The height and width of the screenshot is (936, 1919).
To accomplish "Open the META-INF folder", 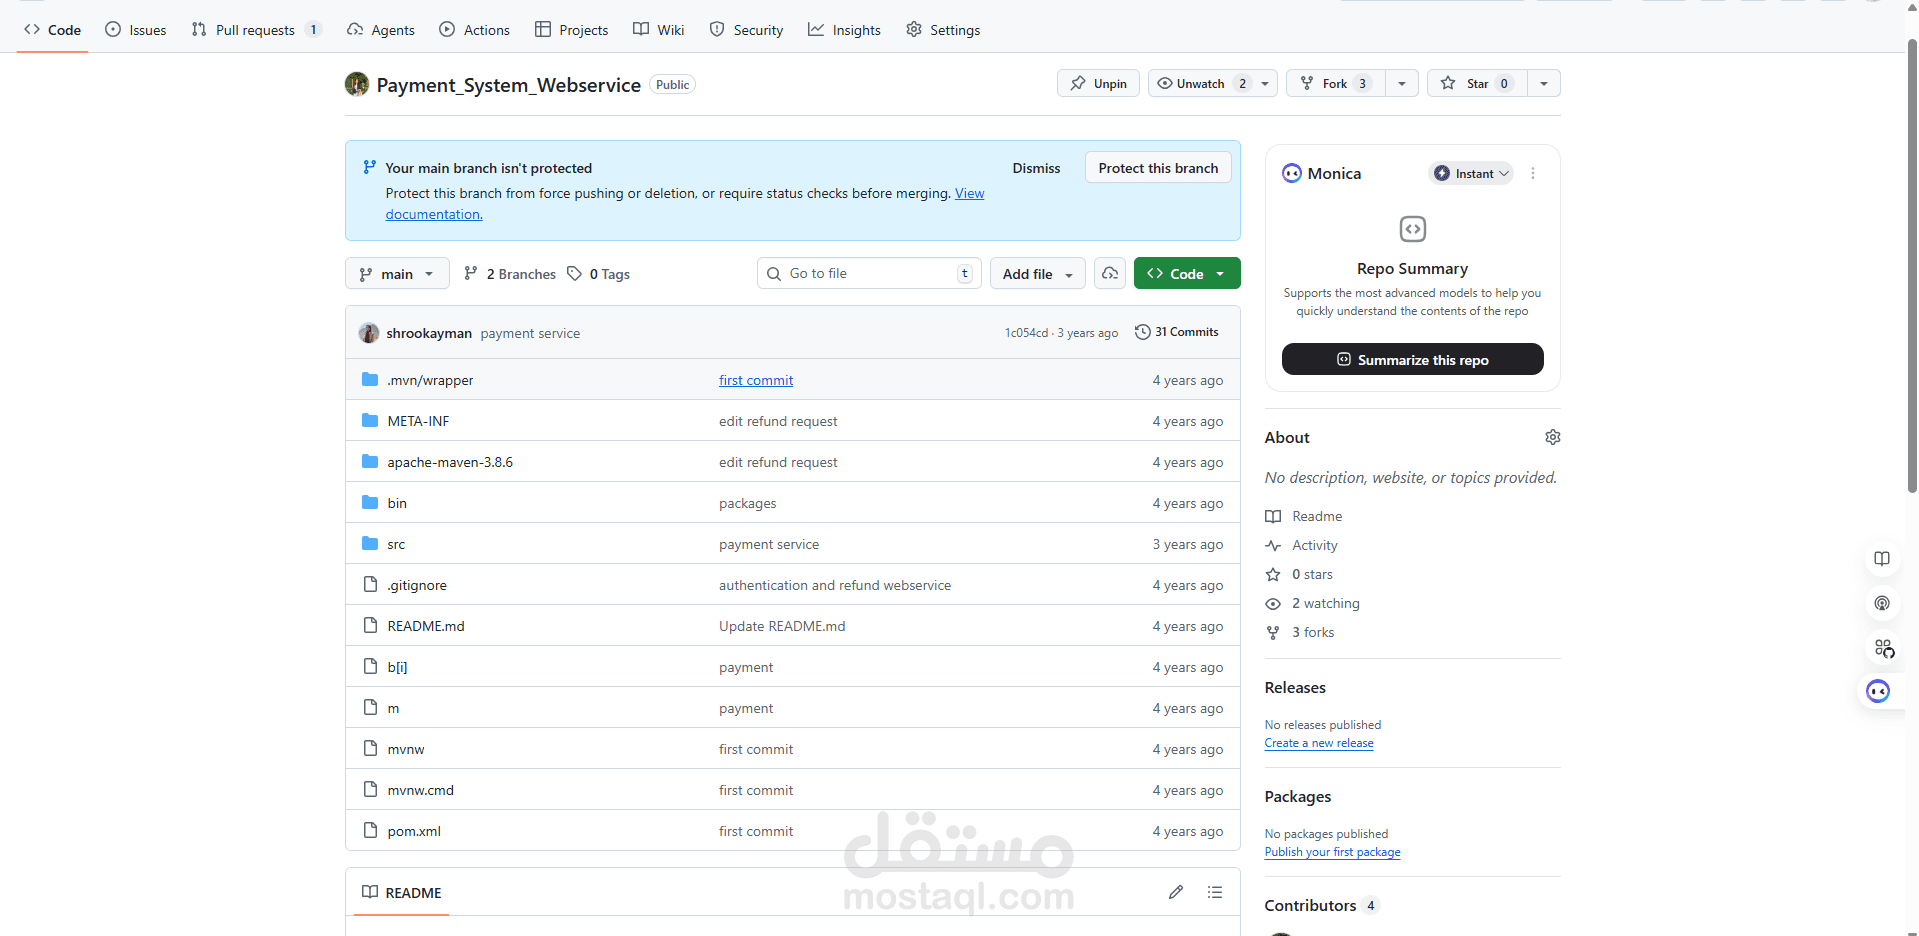I will click(x=418, y=421).
